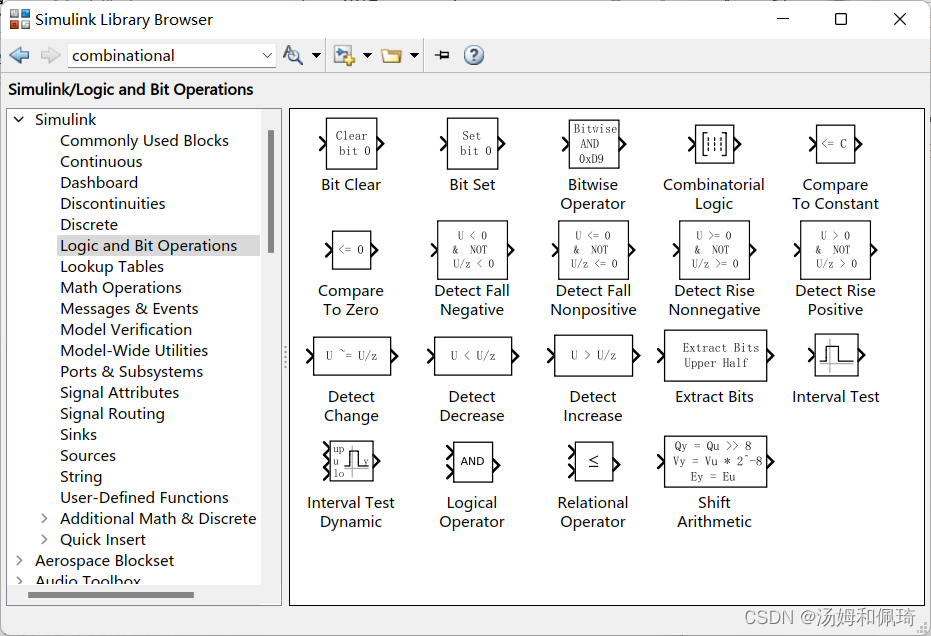Select the Bit Set block
The height and width of the screenshot is (636, 931).
click(473, 144)
